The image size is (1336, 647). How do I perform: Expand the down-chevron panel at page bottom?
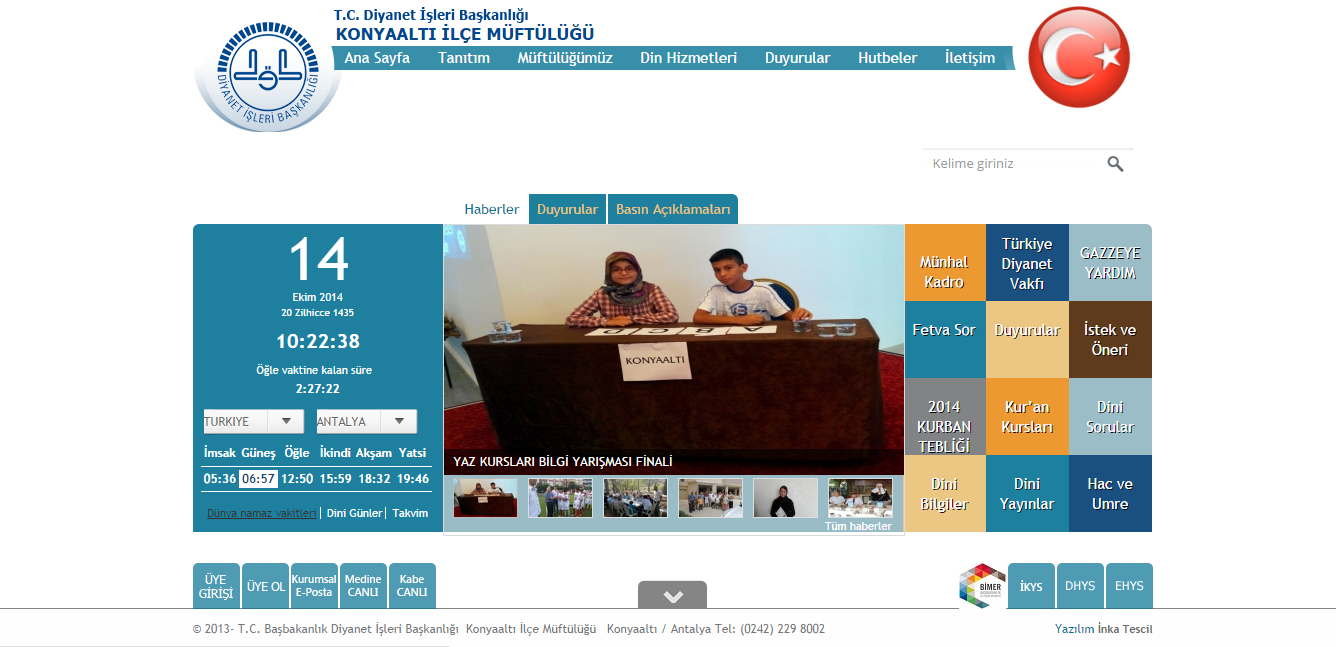pyautogui.click(x=672, y=595)
